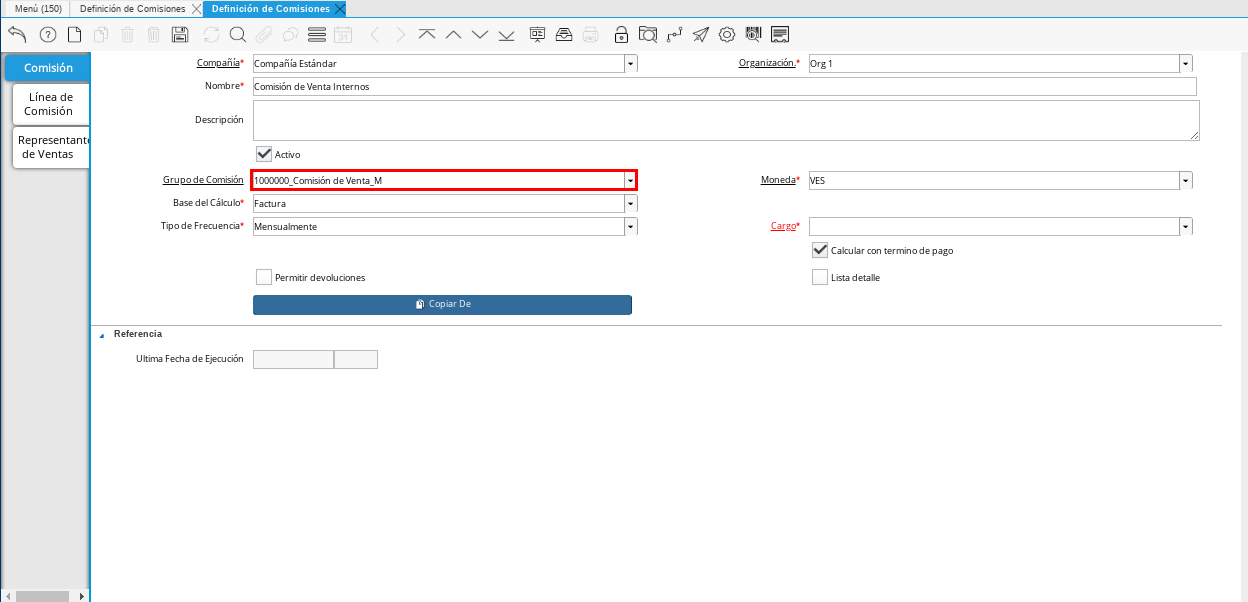
Task: Click the undo back-arrow toolbar icon
Action: 17,35
